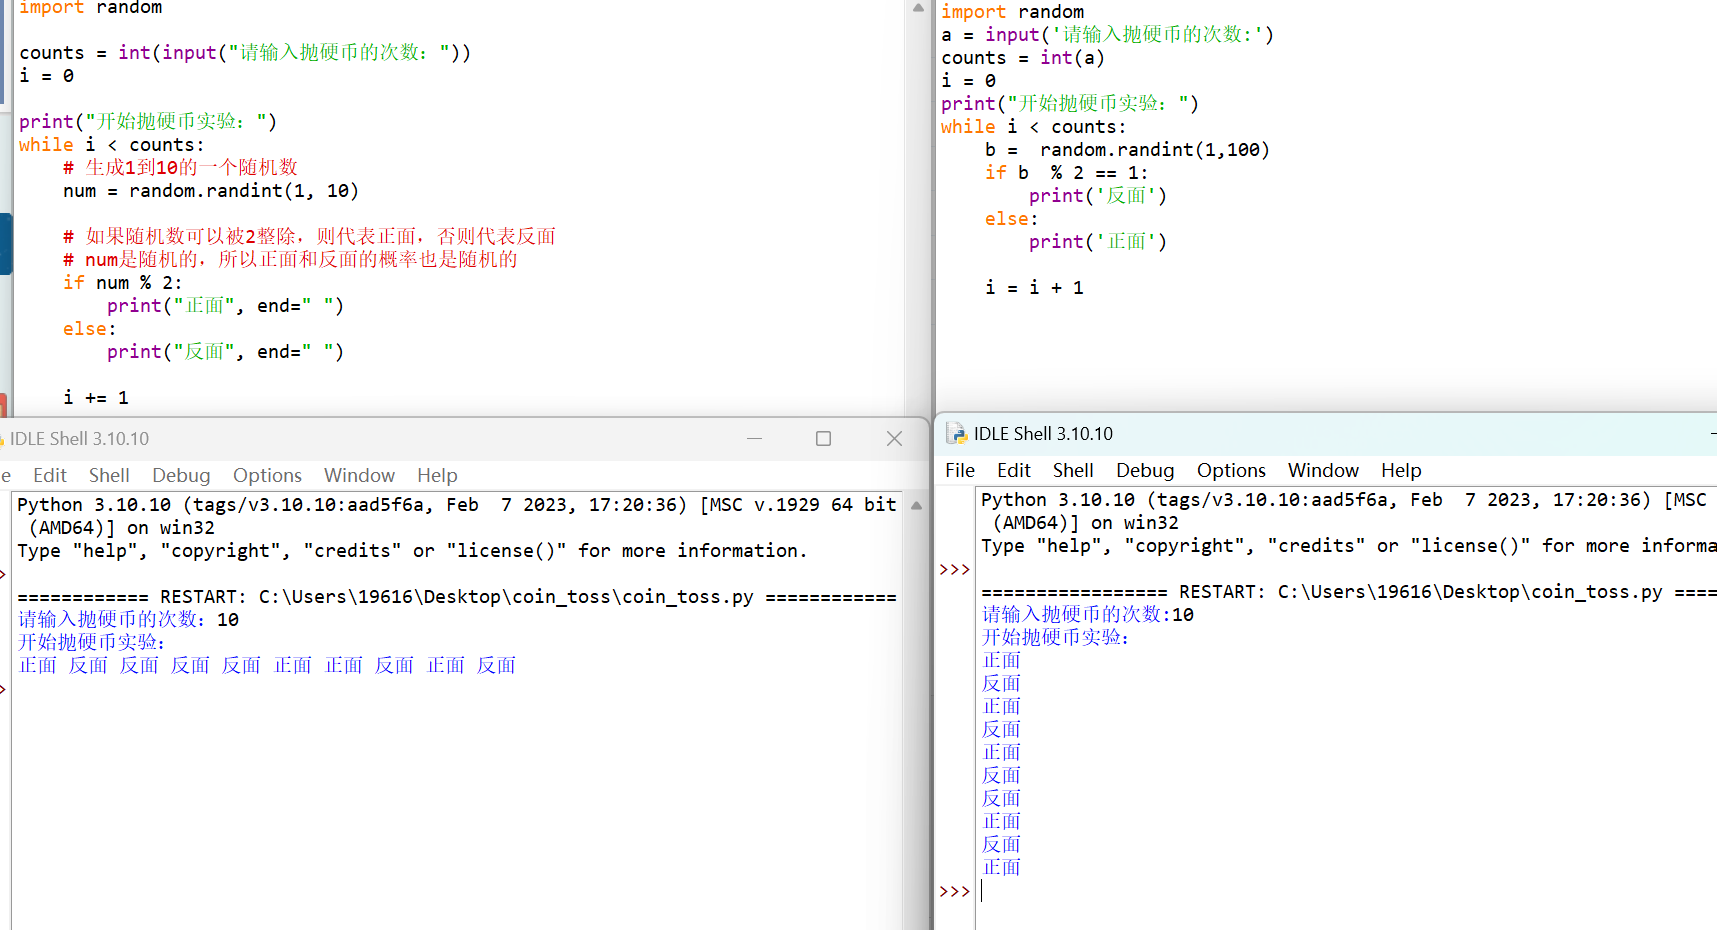Open File menu in right IDLE Shell
Viewport: 1717px width, 930px height.
coord(960,470)
